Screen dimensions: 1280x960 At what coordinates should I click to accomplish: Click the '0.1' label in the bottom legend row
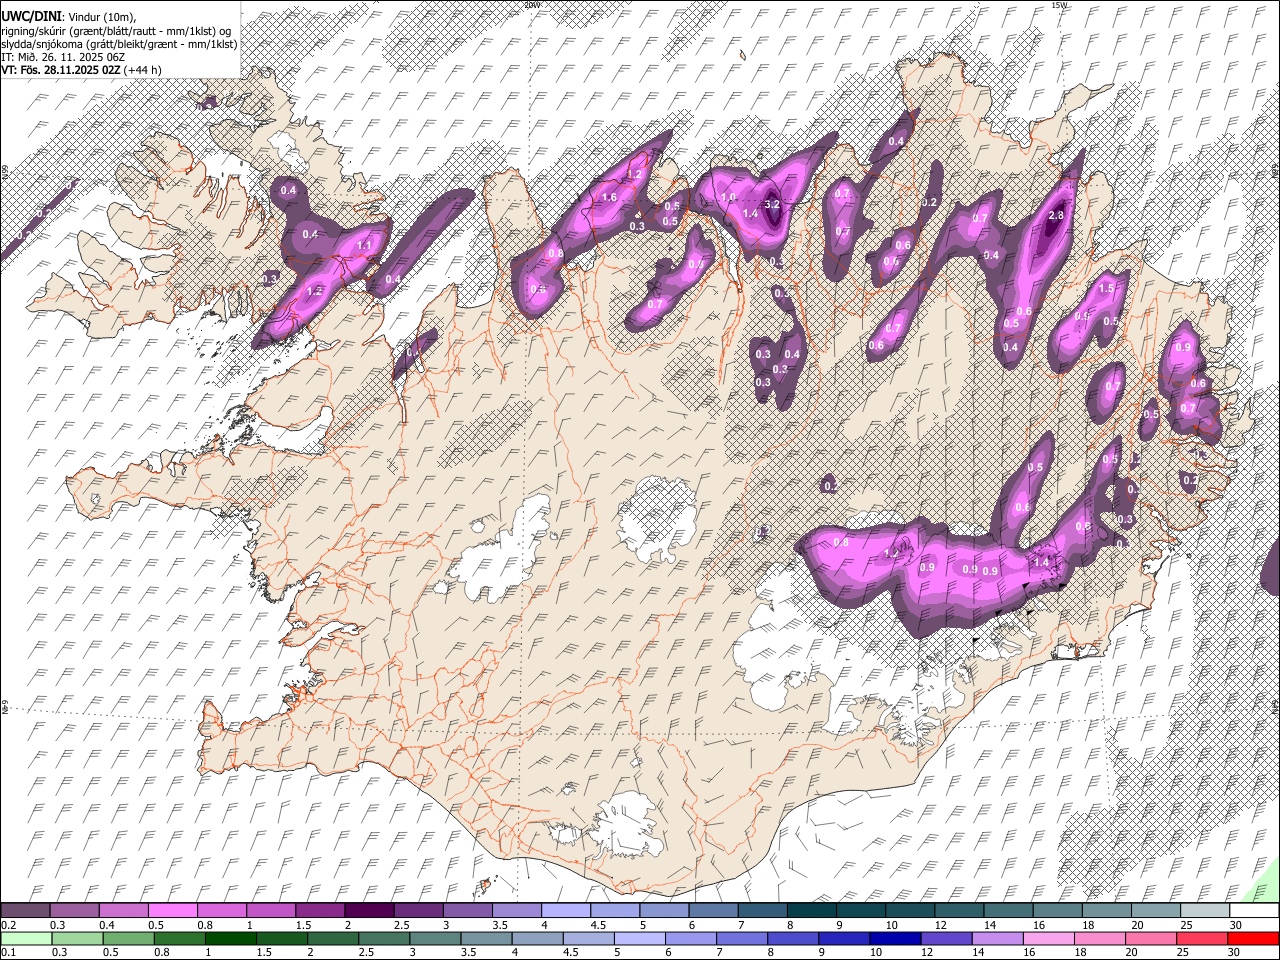coord(9,952)
